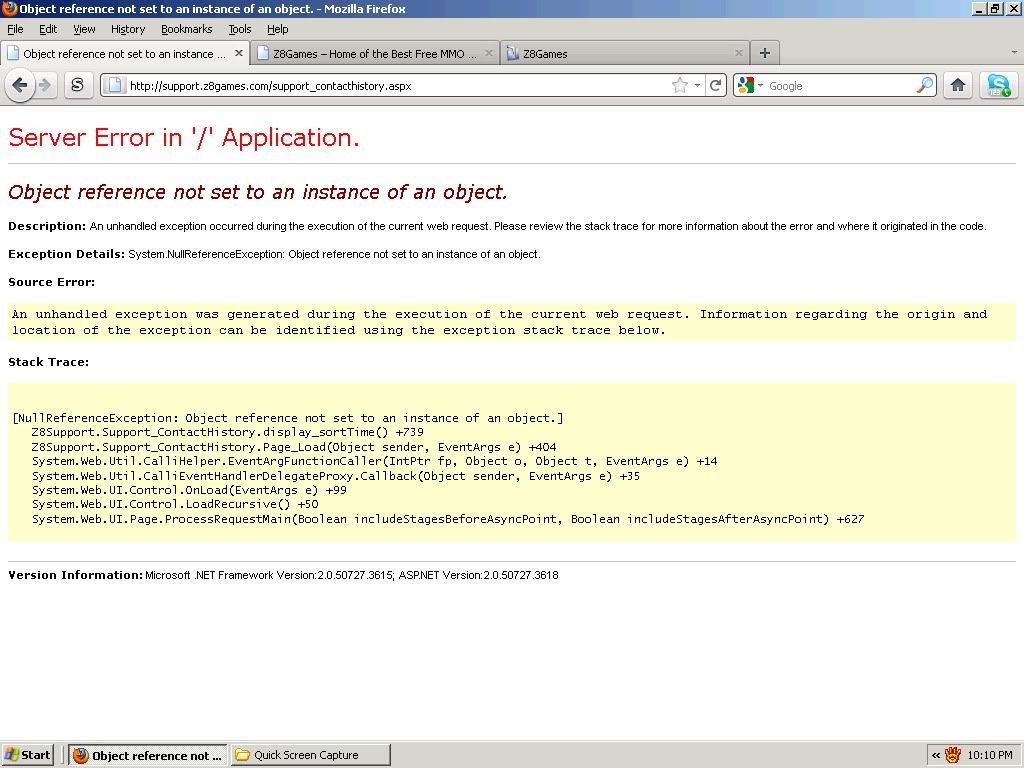Open Quick Screen Capture from the taskbar
1024x768 pixels.
(310, 755)
